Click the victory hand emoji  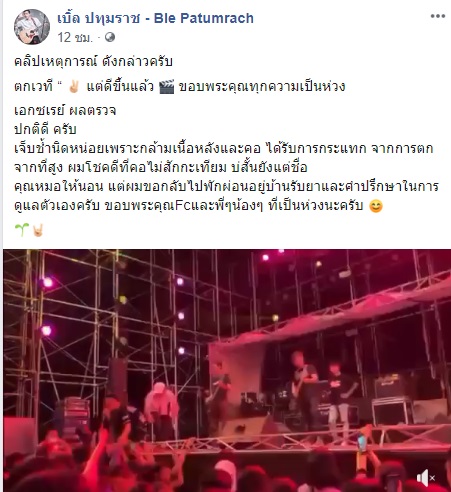pyautogui.click(x=73, y=87)
